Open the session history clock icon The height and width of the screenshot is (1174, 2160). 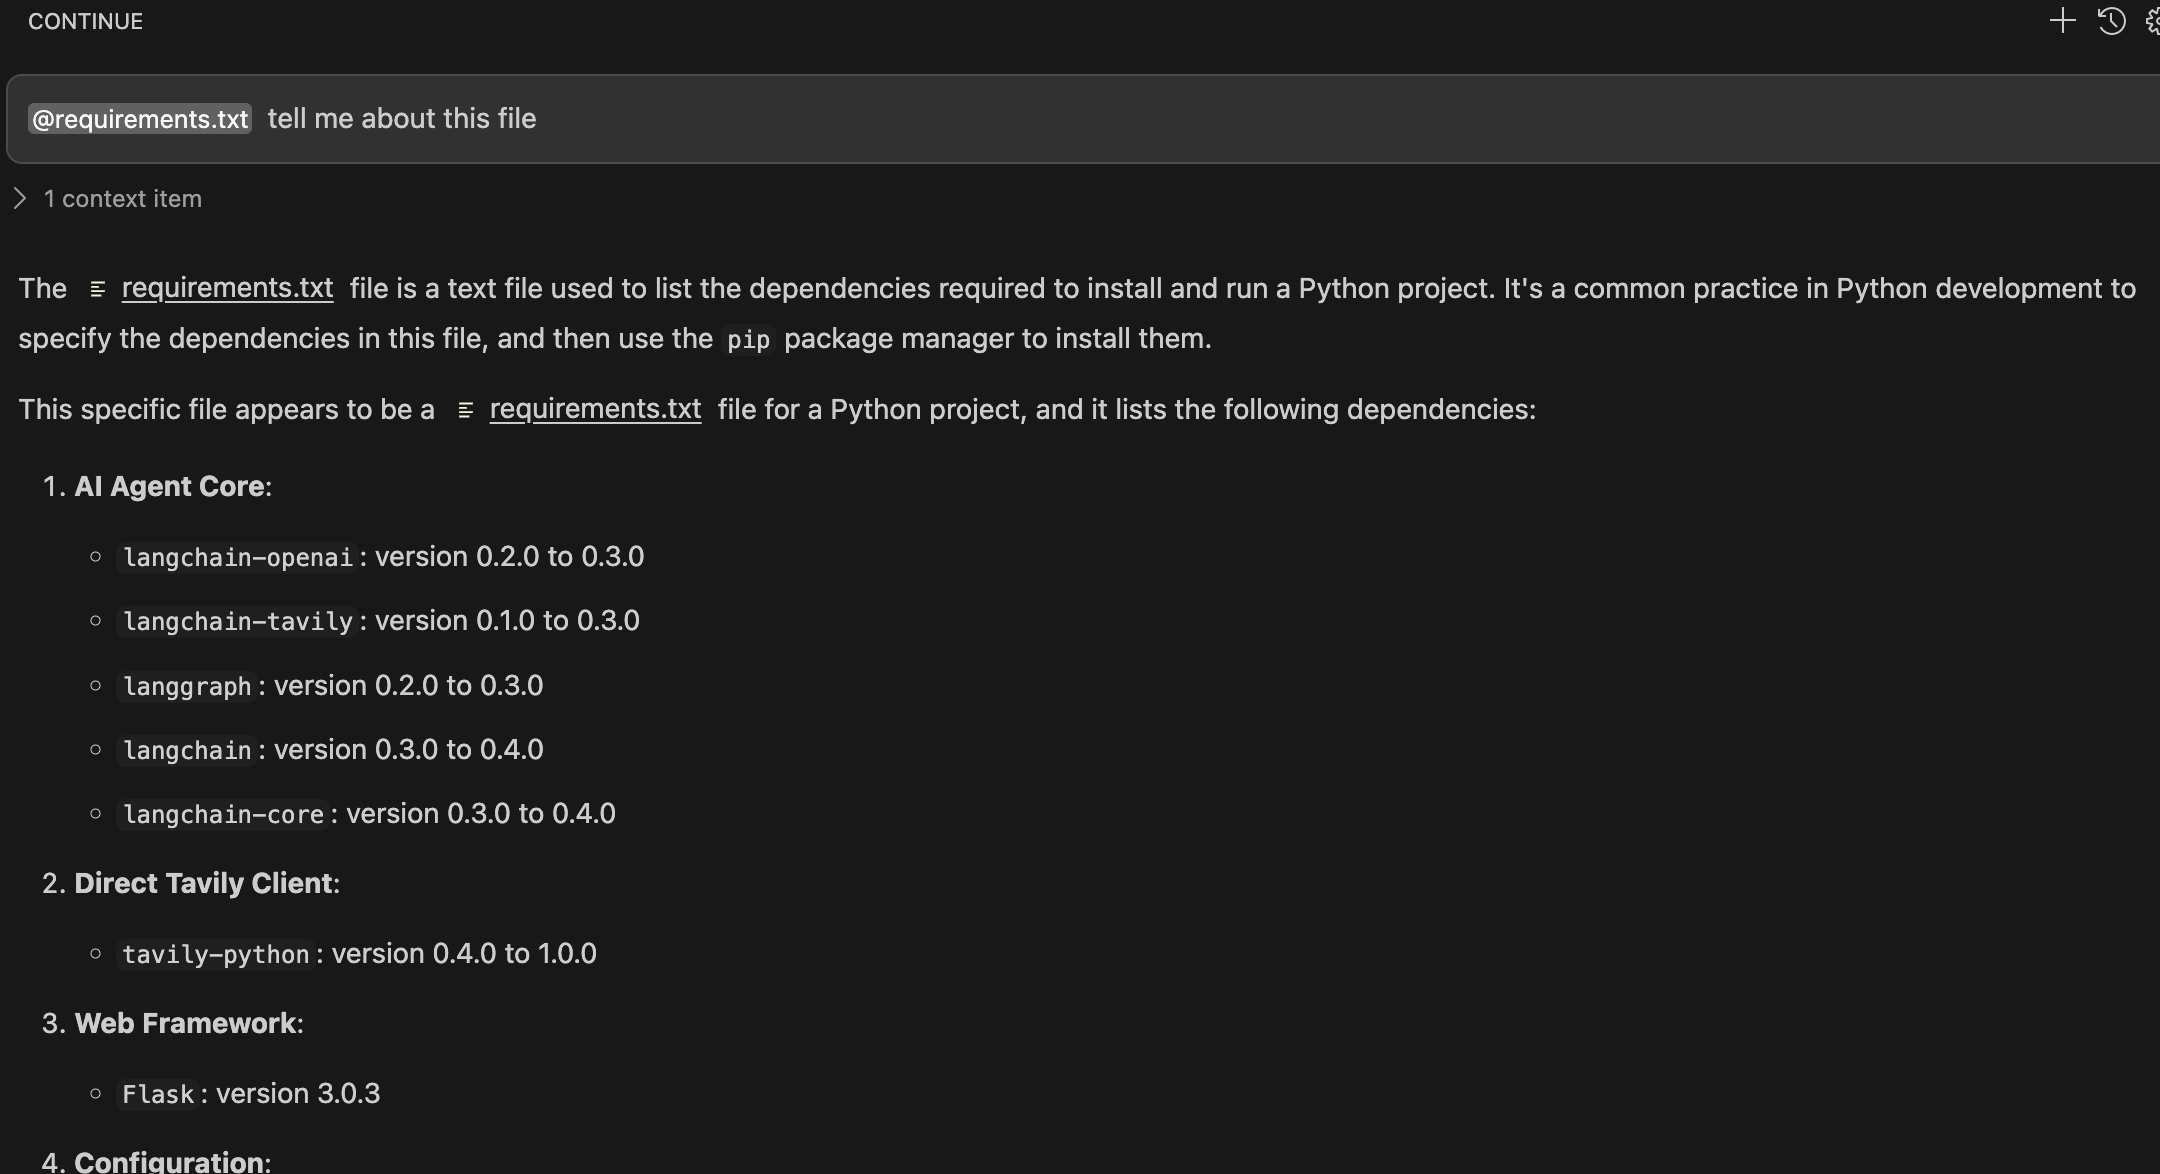(x=2111, y=21)
